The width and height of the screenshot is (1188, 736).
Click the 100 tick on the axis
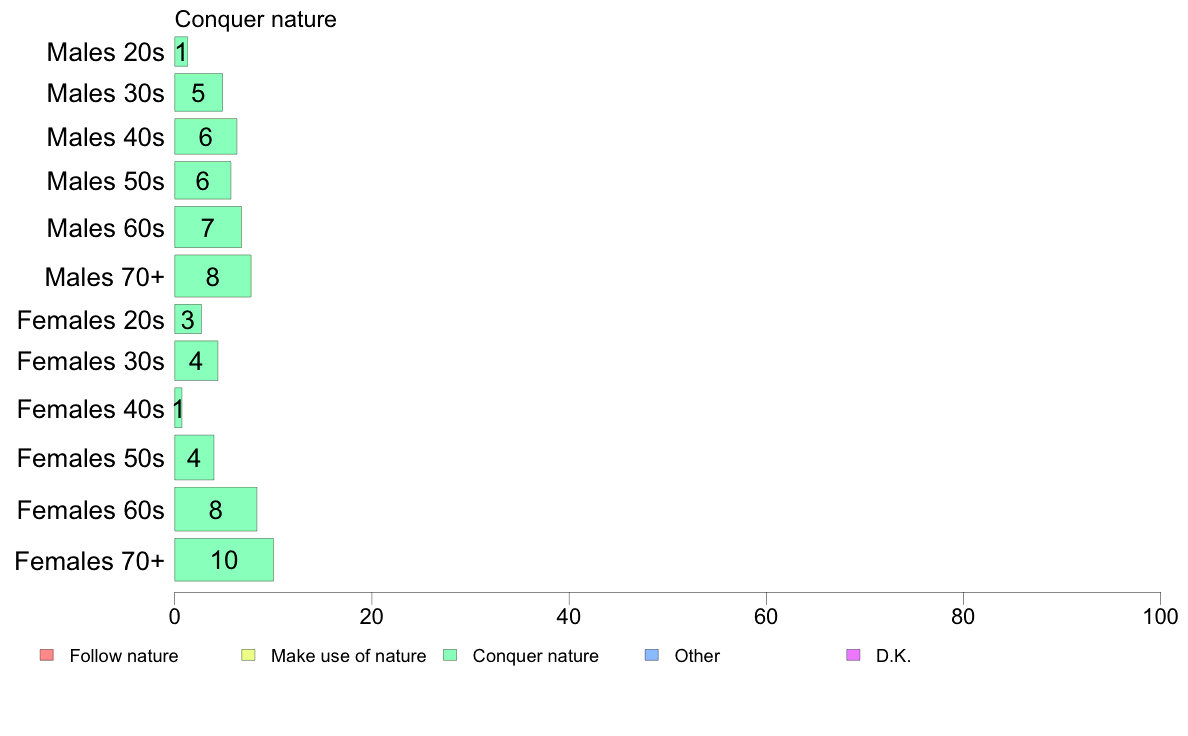[1160, 617]
